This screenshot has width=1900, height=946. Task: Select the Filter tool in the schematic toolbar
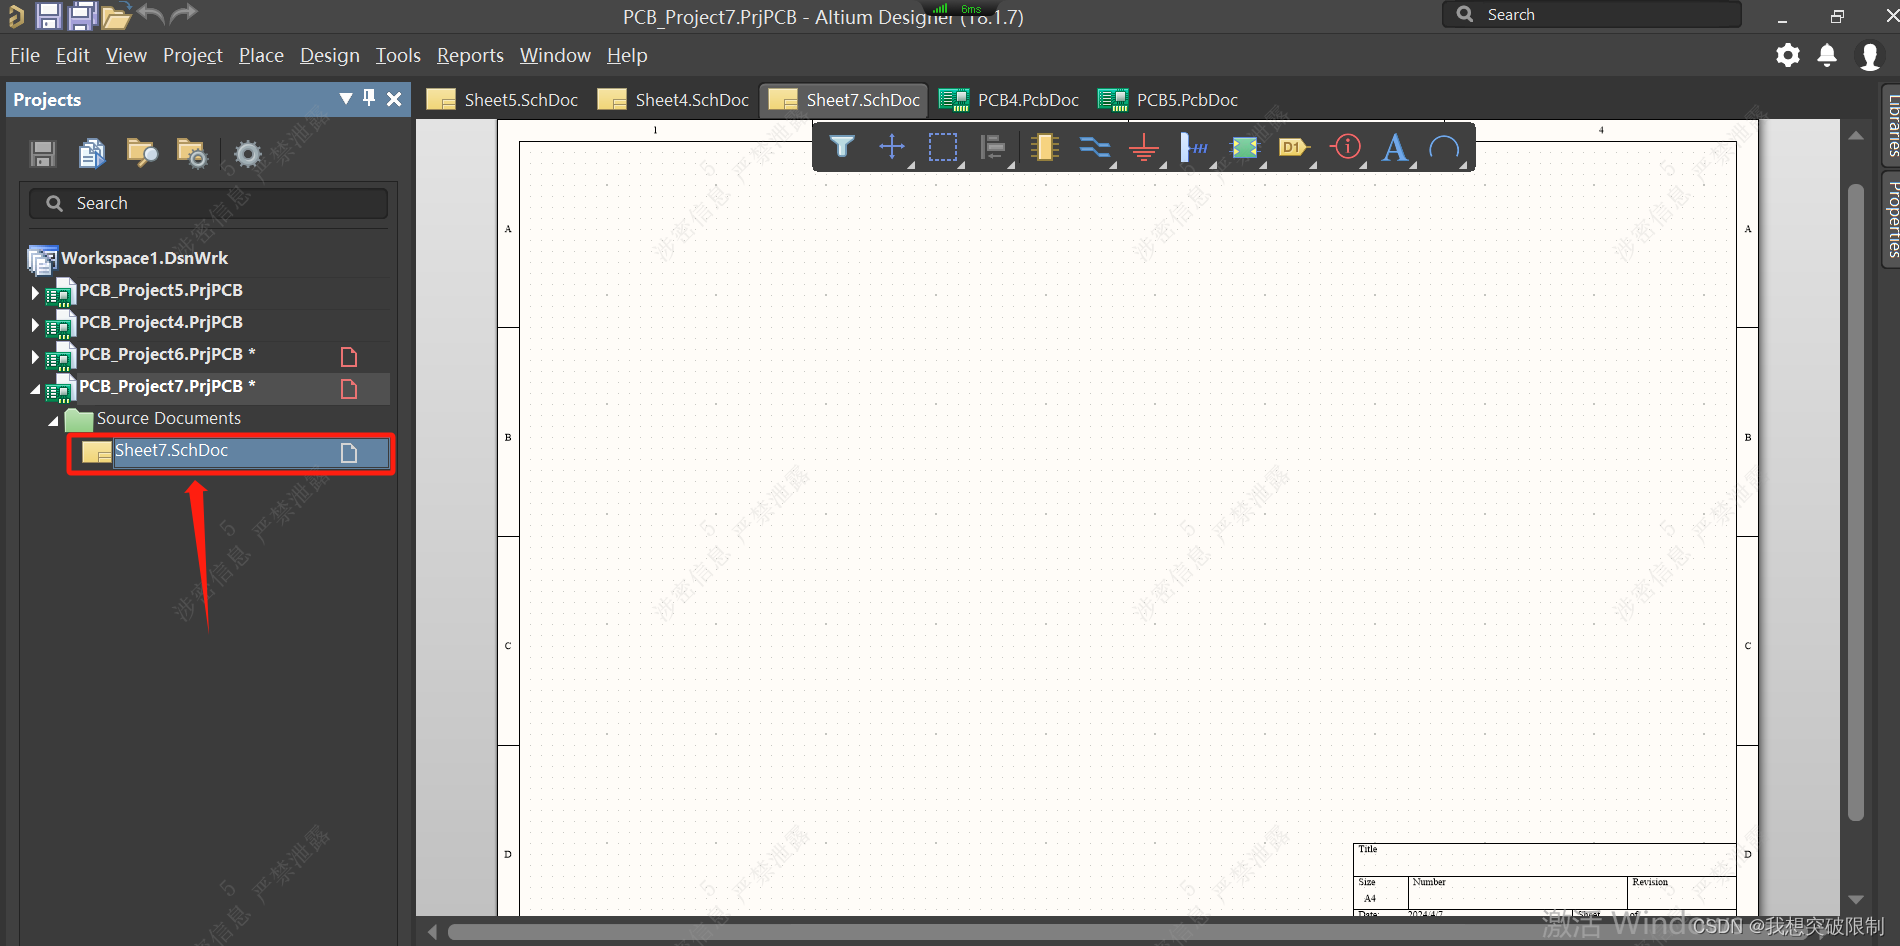point(842,147)
